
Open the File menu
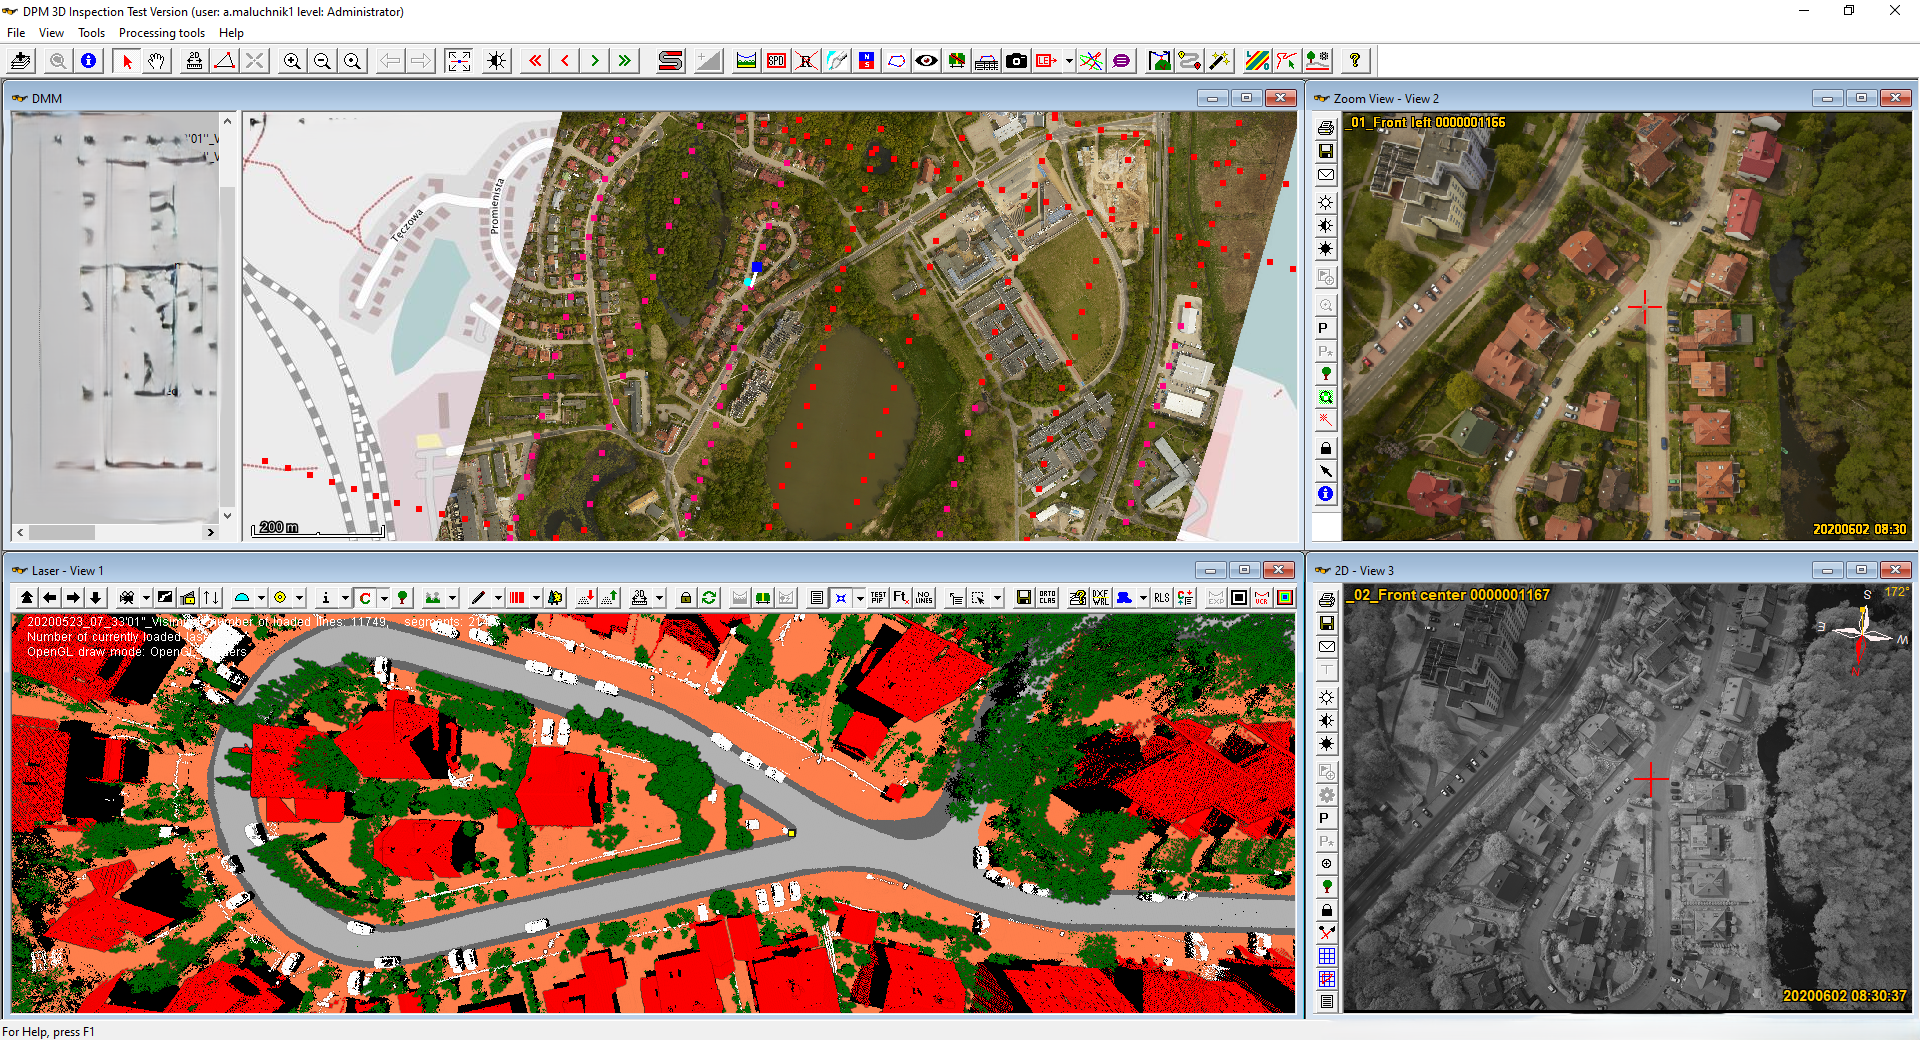pyautogui.click(x=16, y=33)
